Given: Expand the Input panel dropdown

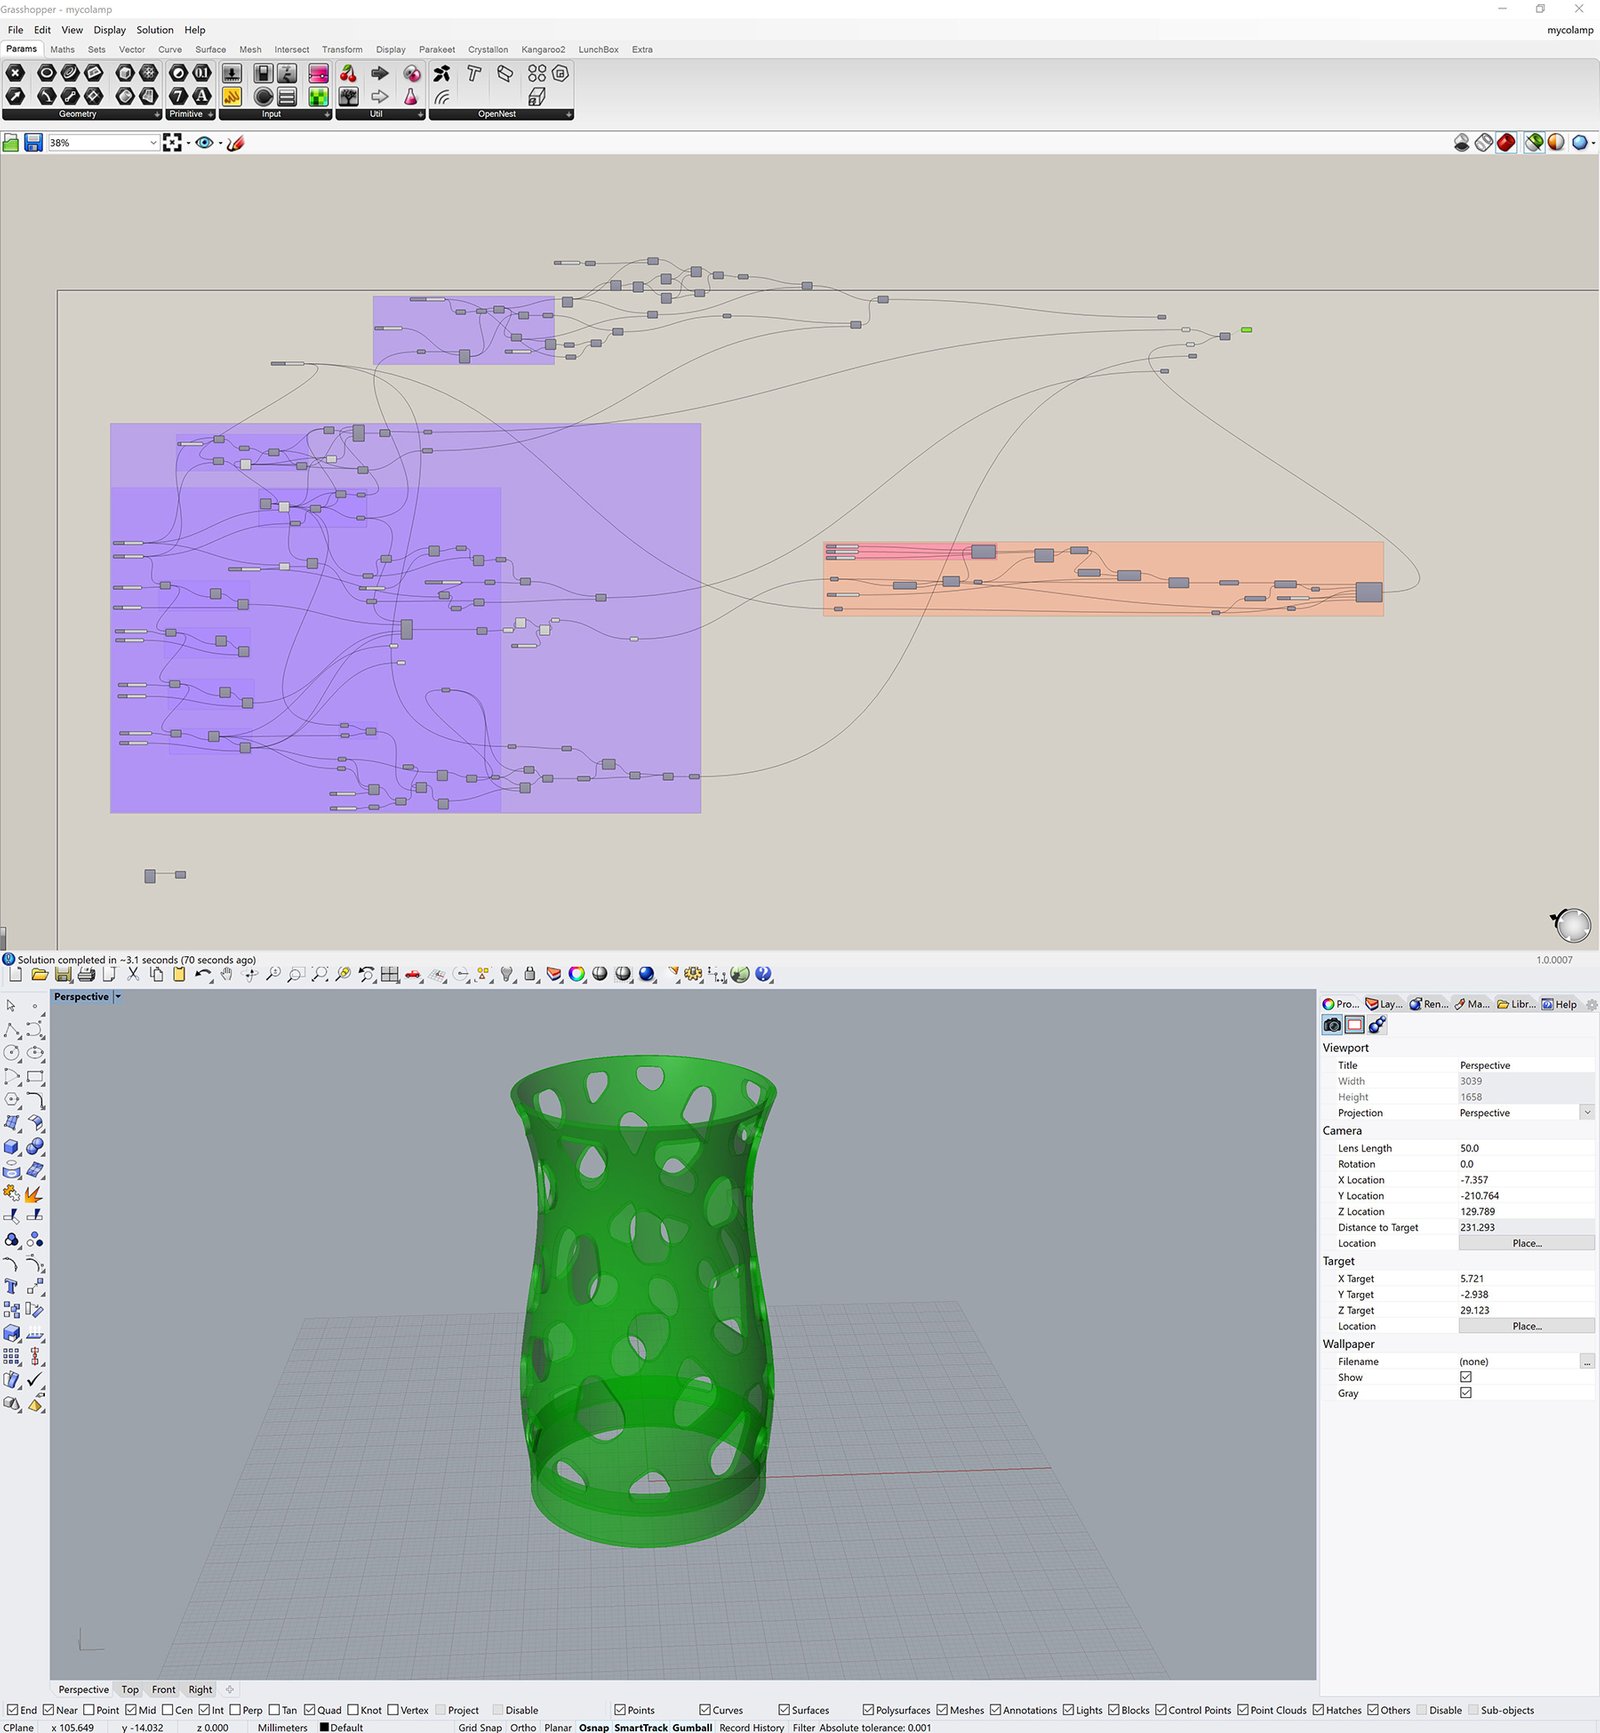Looking at the screenshot, I should click(x=327, y=115).
